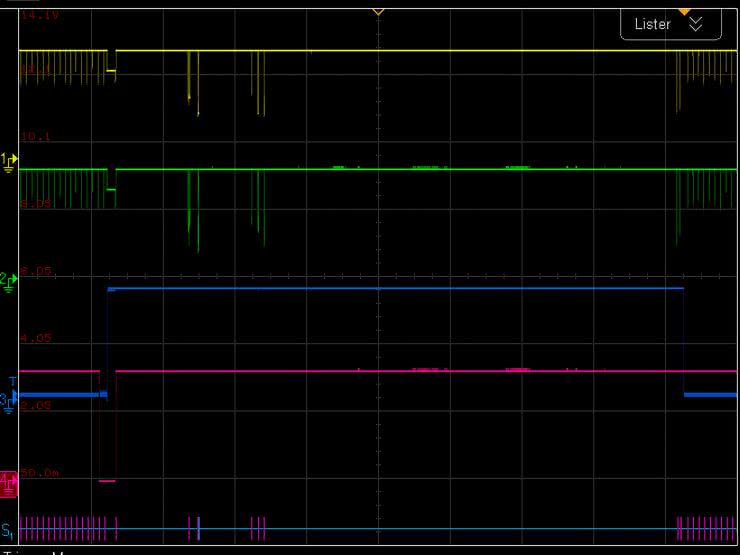Click the blue channel 3 high-level trace

pyautogui.click(x=400, y=288)
